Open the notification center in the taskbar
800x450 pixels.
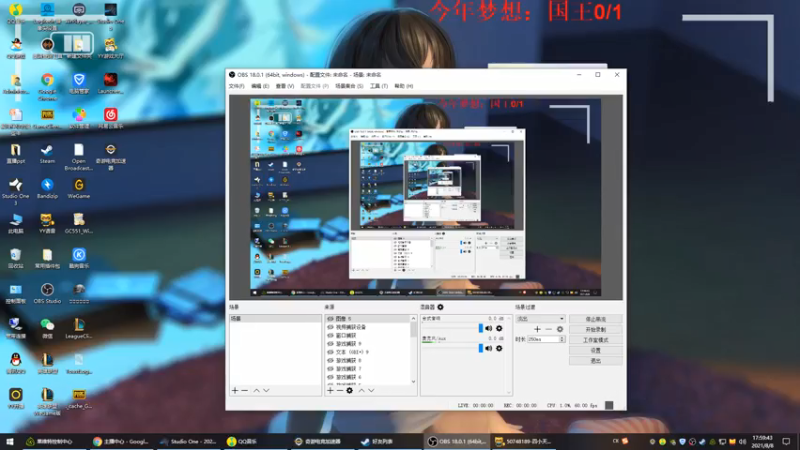click(786, 441)
